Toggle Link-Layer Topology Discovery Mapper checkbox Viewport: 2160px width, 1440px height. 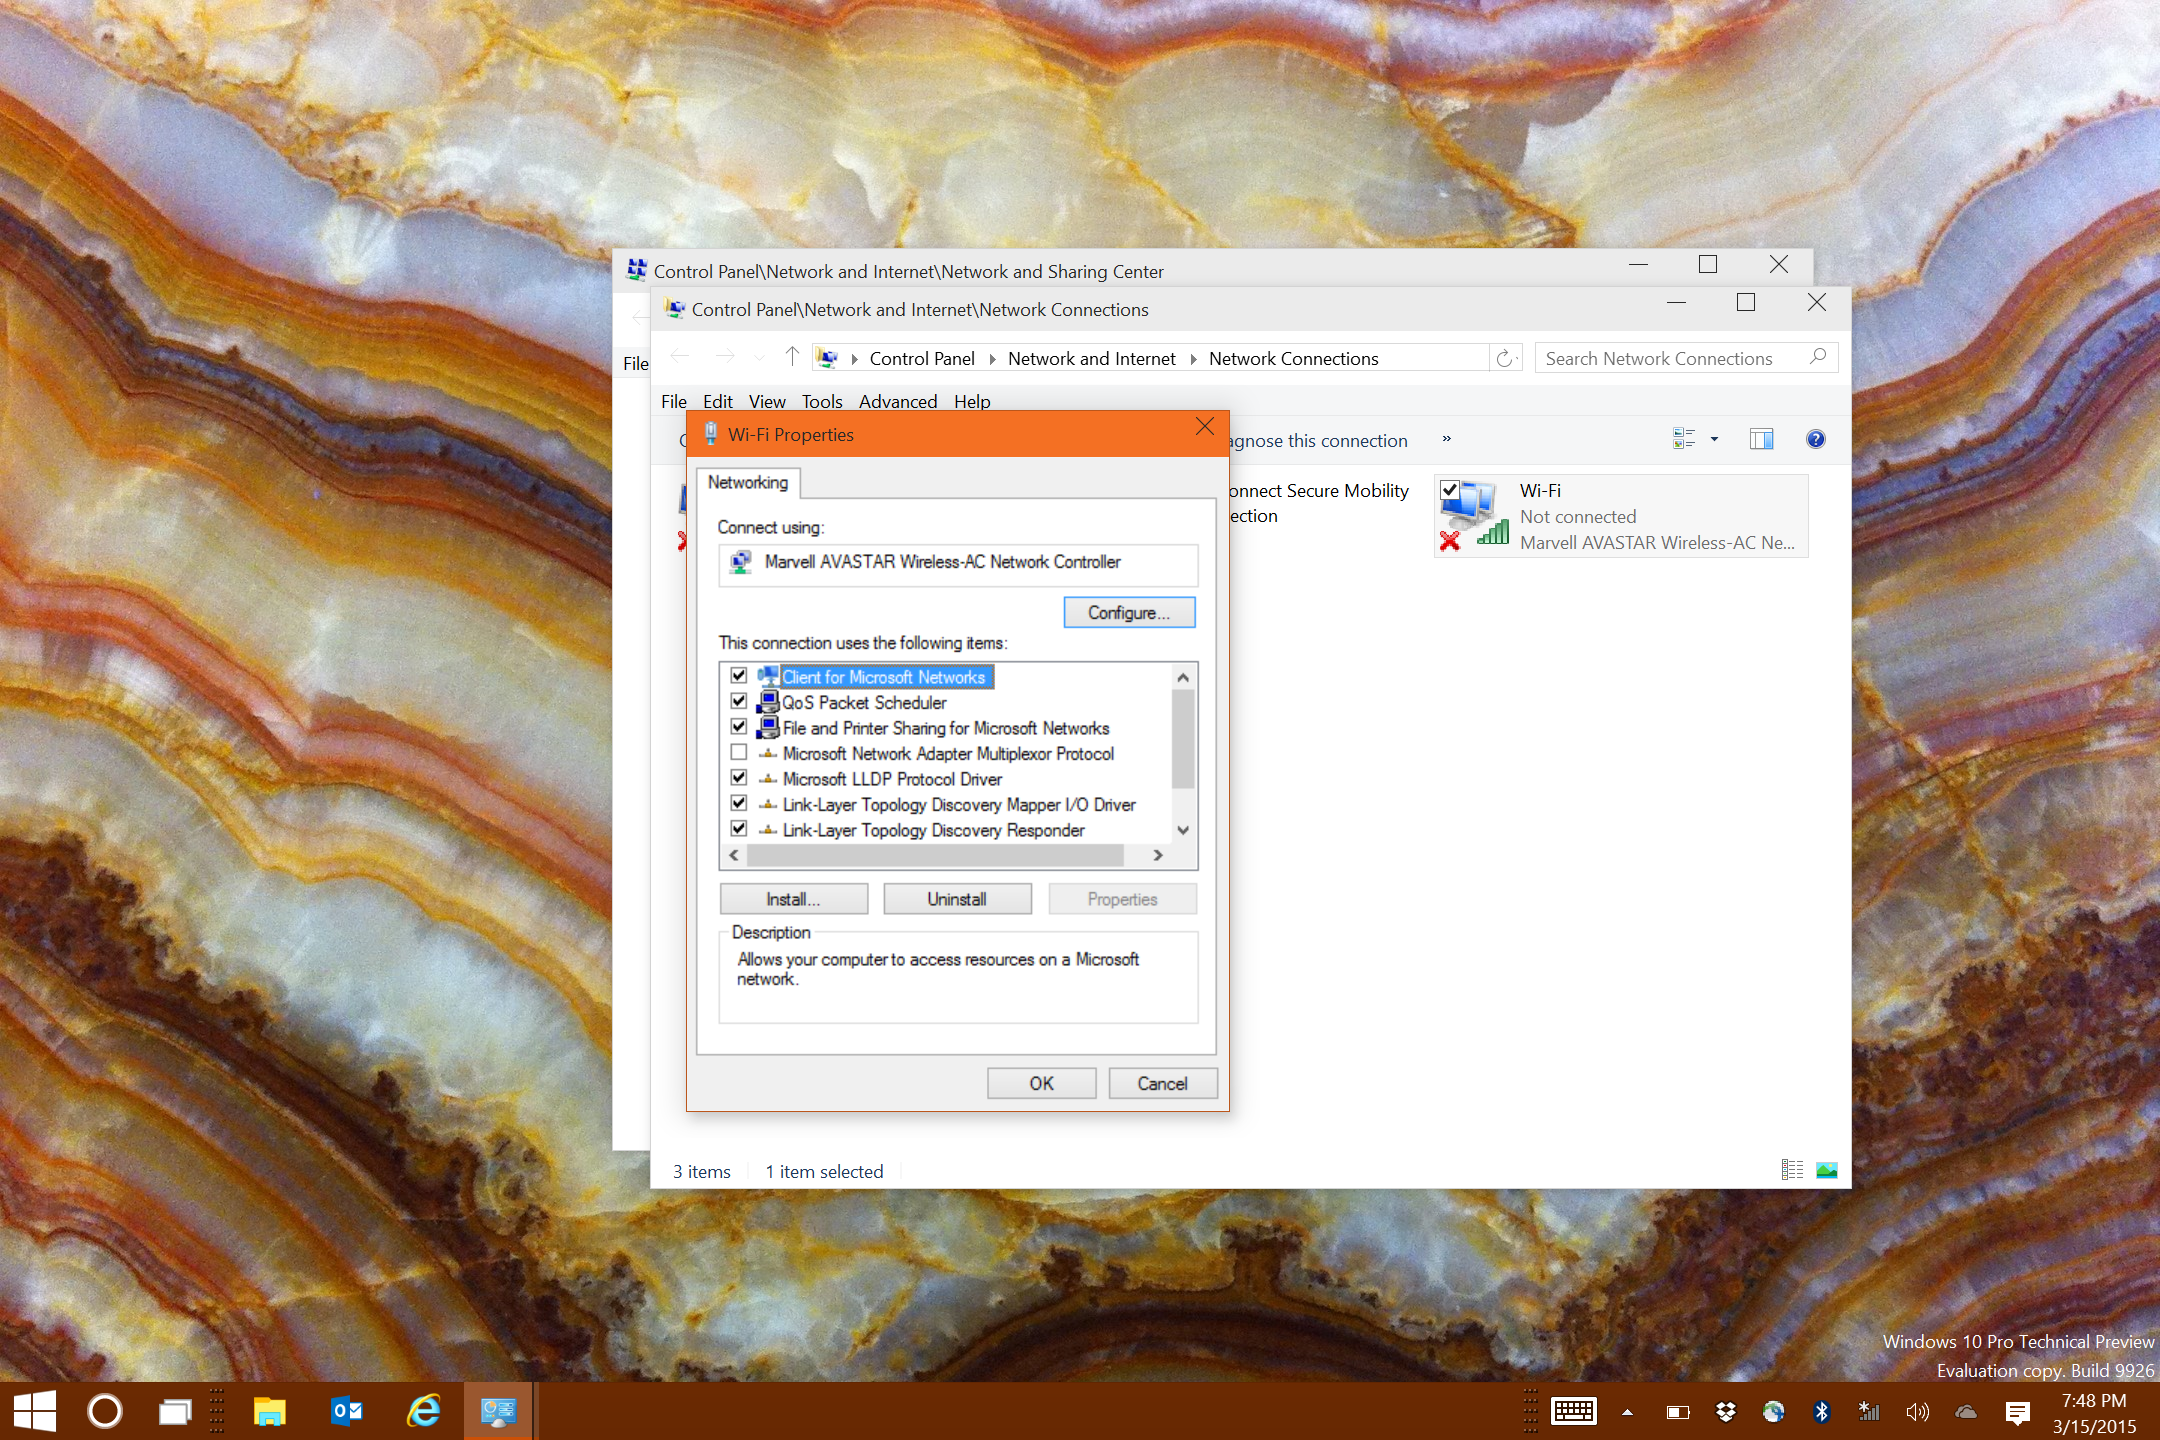[739, 803]
